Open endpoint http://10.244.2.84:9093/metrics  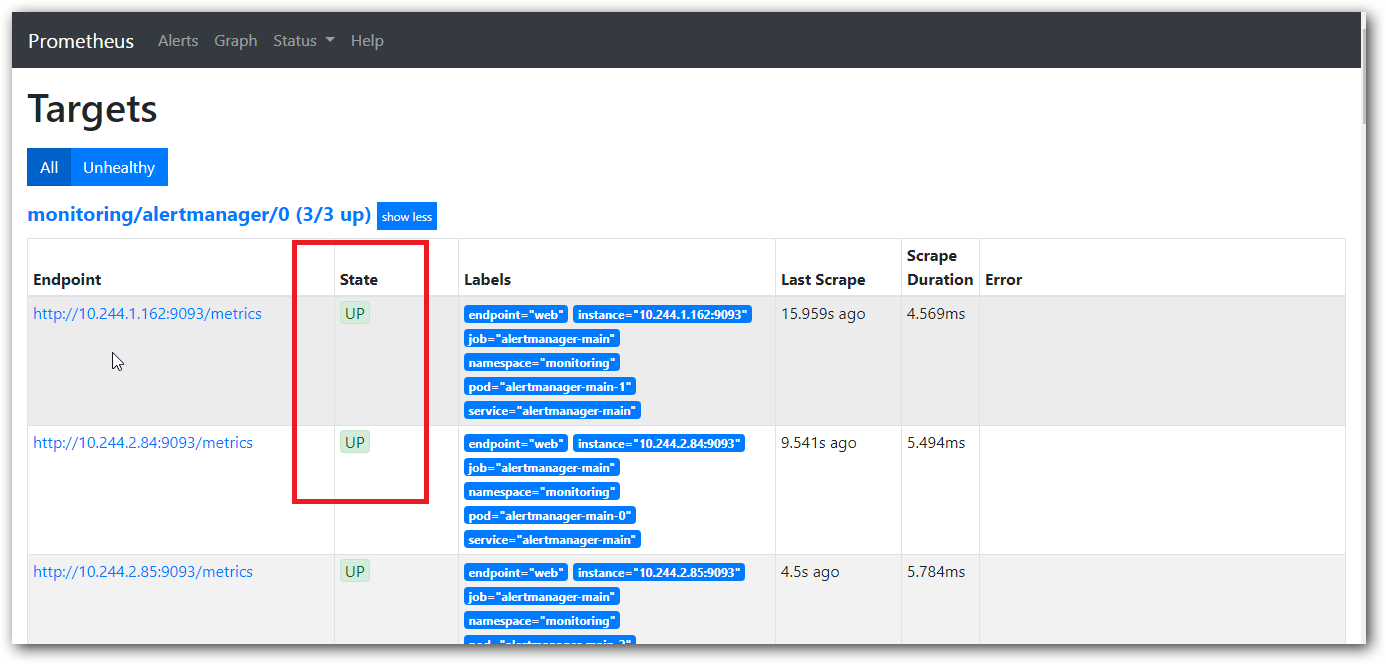pyautogui.click(x=143, y=443)
